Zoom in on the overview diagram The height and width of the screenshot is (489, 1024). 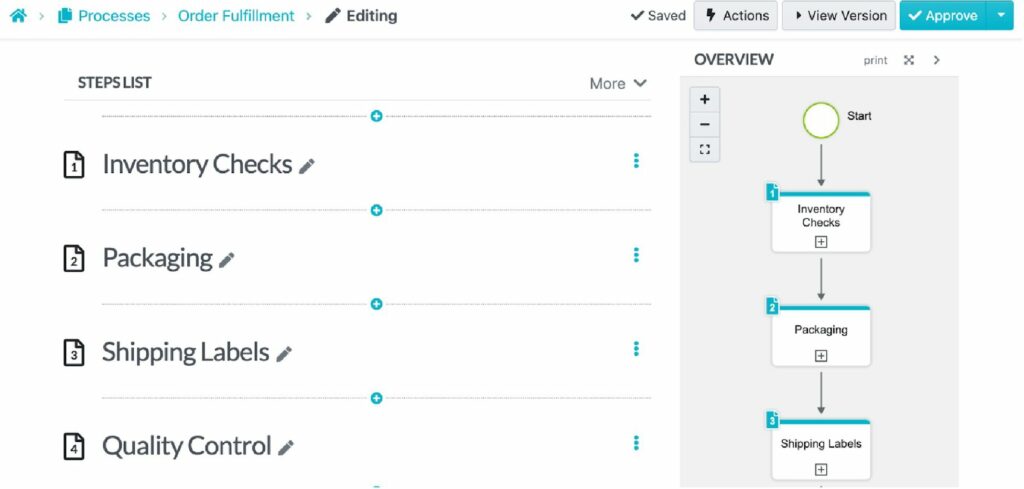click(705, 100)
